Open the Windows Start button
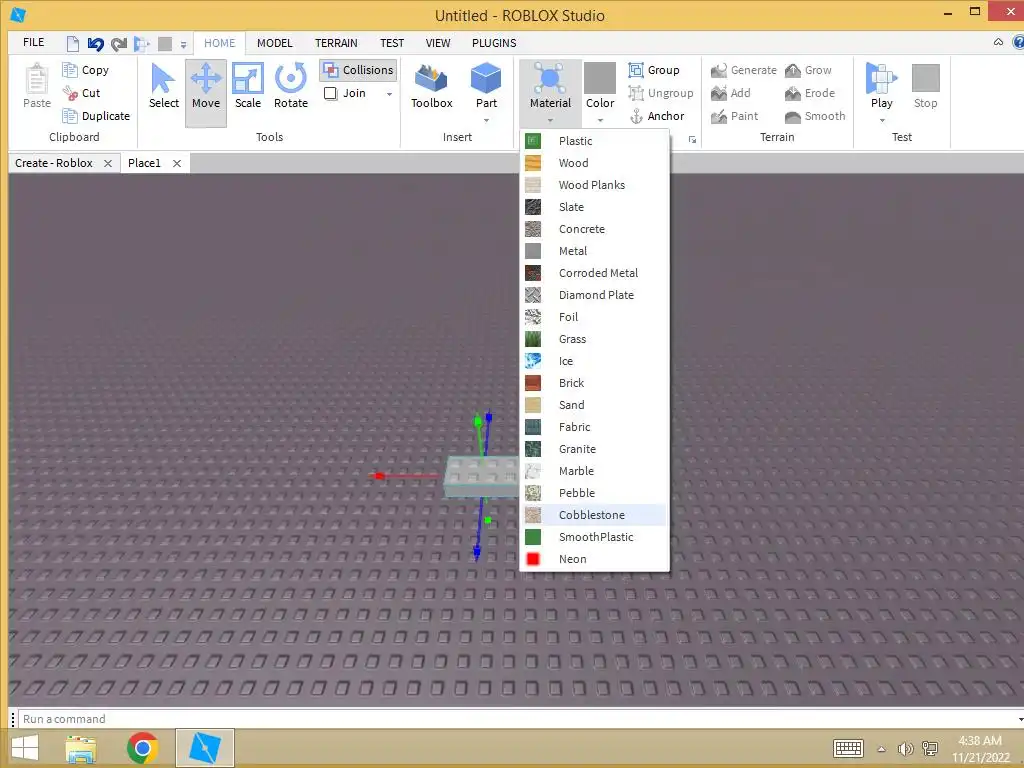The width and height of the screenshot is (1024, 768). coord(25,748)
